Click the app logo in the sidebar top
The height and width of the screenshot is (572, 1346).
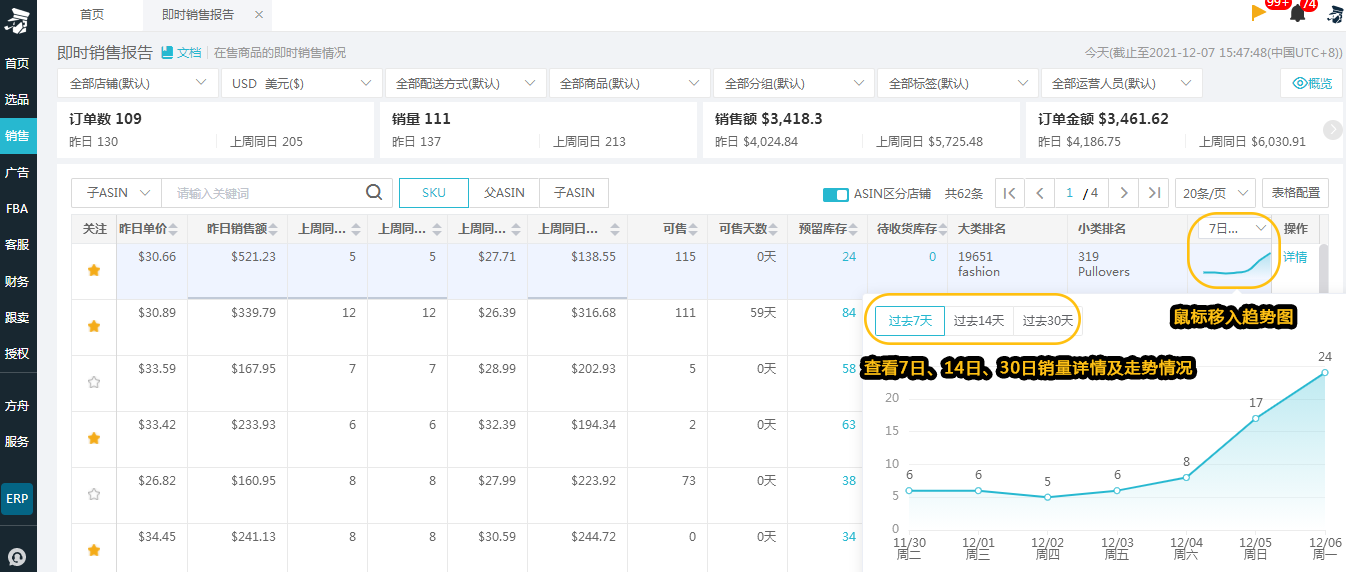pos(18,18)
